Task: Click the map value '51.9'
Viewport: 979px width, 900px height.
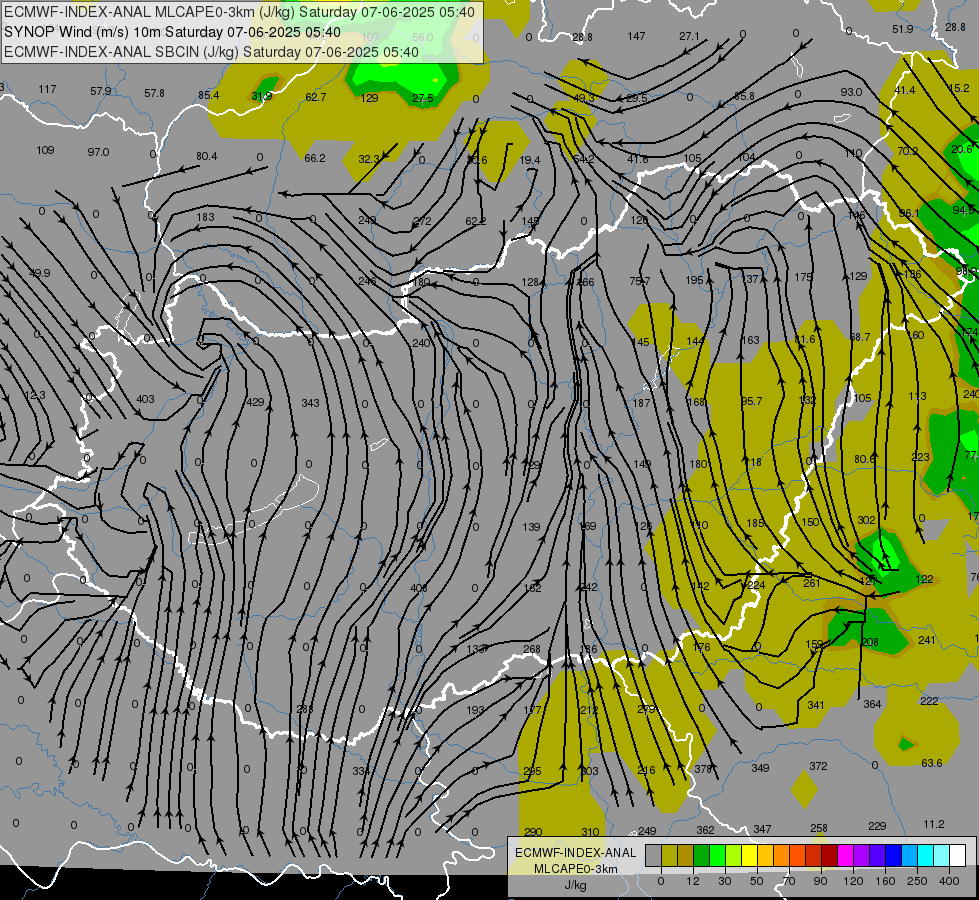Action: pos(903,29)
